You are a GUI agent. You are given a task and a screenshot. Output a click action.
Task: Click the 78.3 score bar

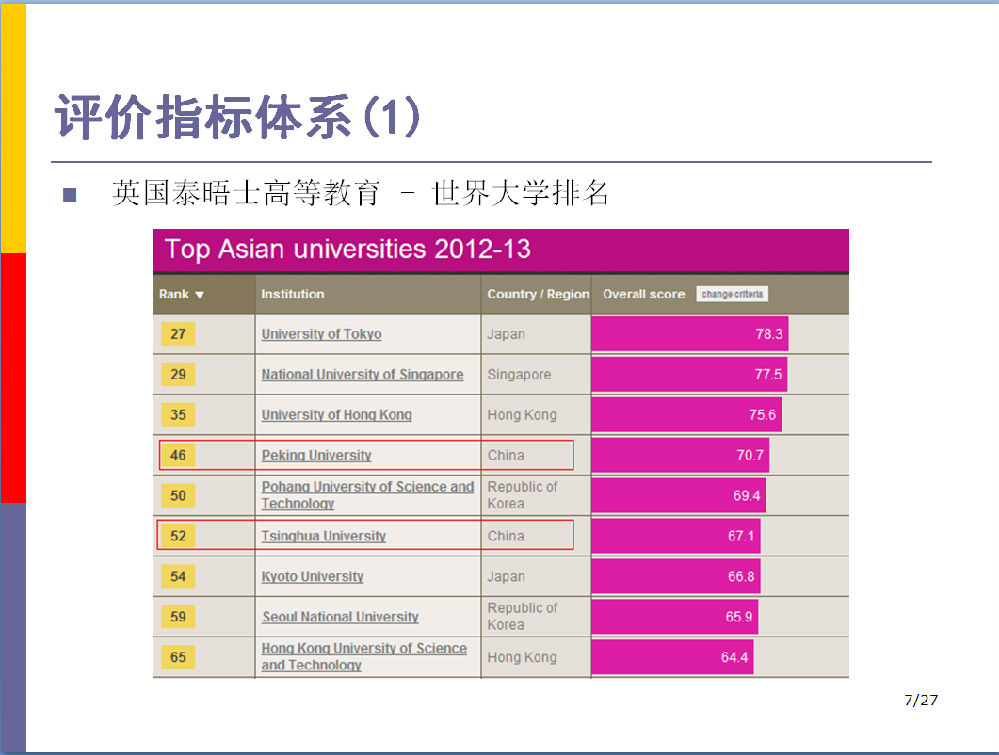[689, 333]
